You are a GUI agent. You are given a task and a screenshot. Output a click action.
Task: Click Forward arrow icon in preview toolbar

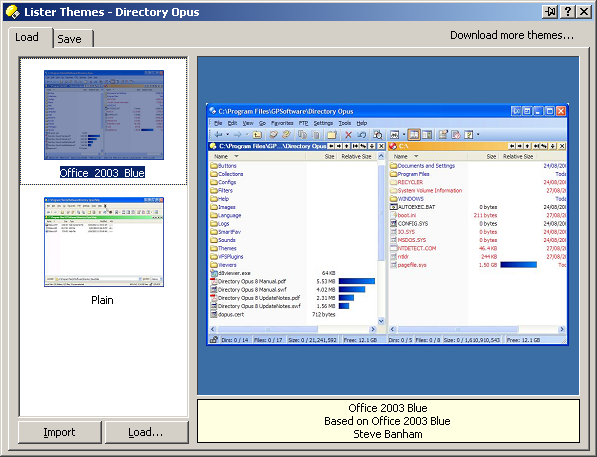pyautogui.click(x=237, y=134)
